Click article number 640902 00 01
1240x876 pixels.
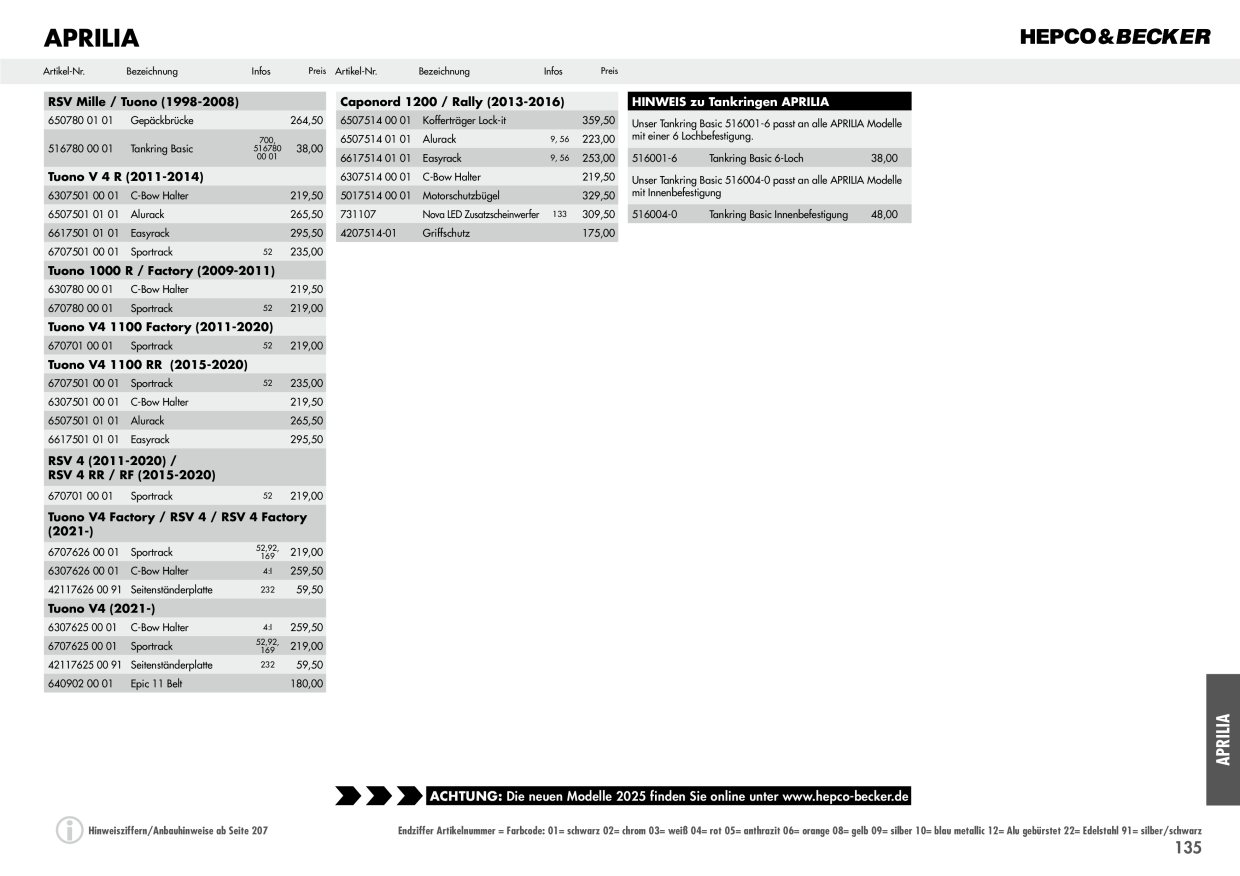pos(80,684)
